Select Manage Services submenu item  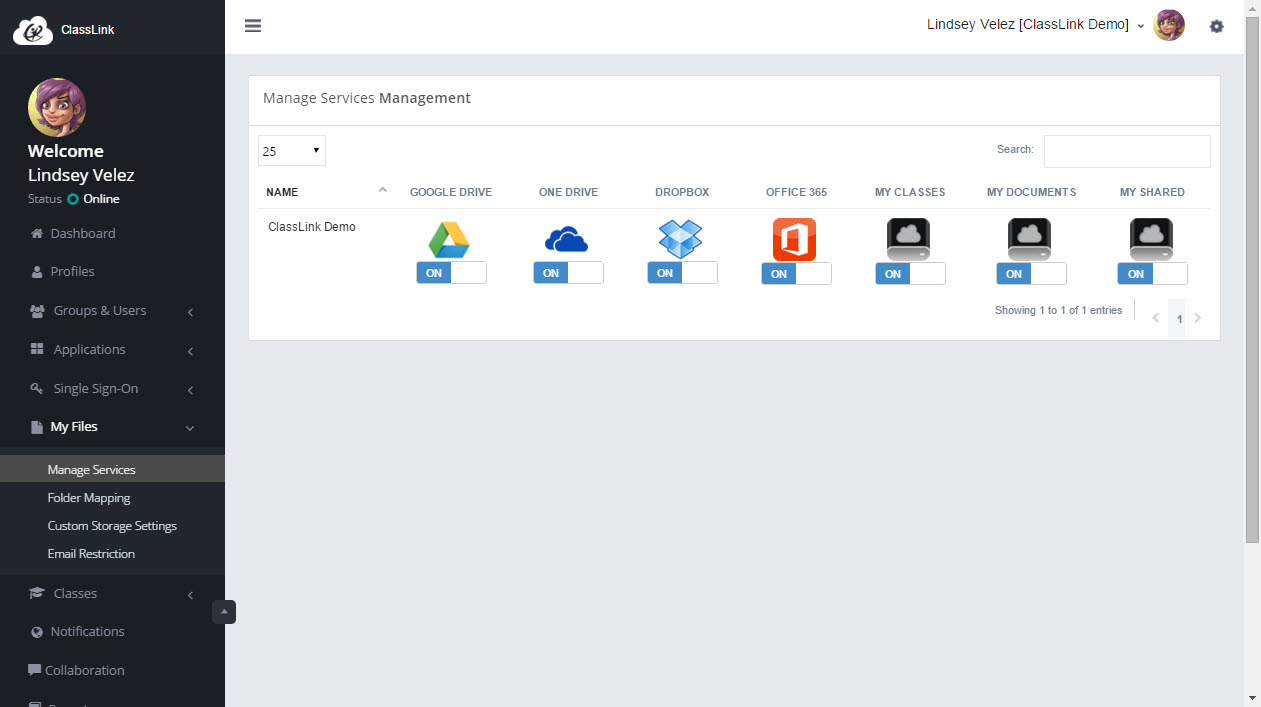112,469
